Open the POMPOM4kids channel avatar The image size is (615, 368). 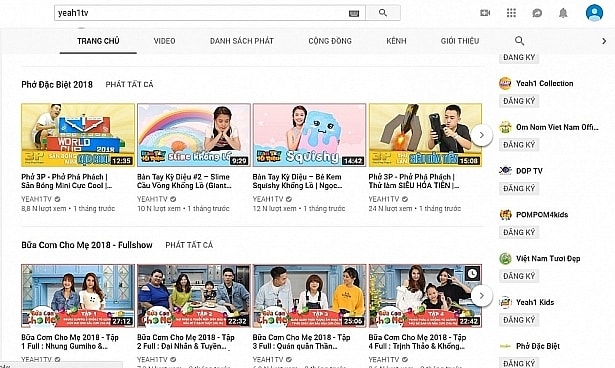point(505,215)
